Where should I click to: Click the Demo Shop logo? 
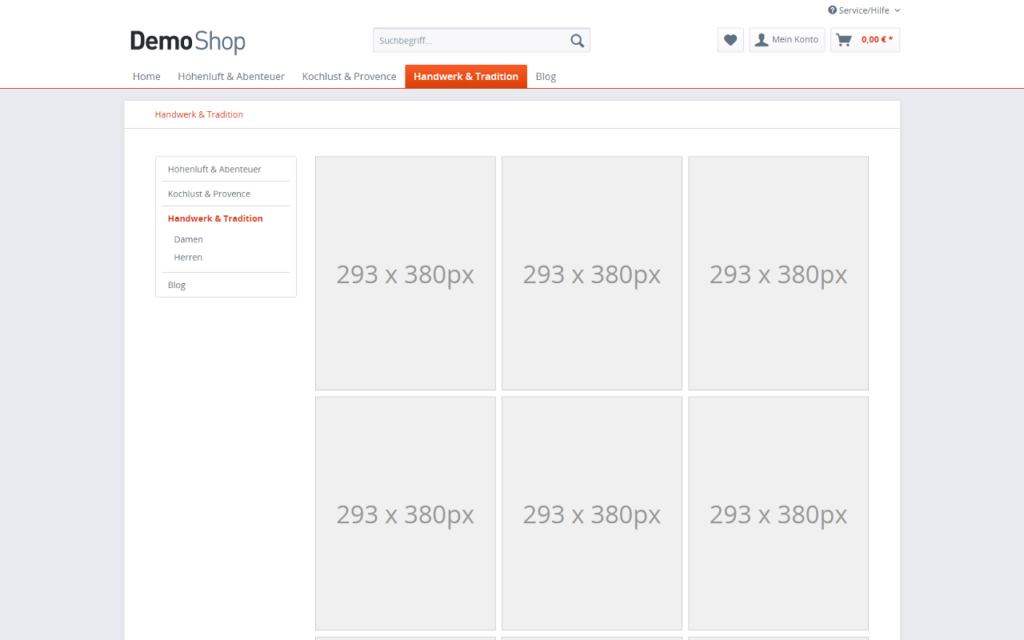(x=187, y=41)
